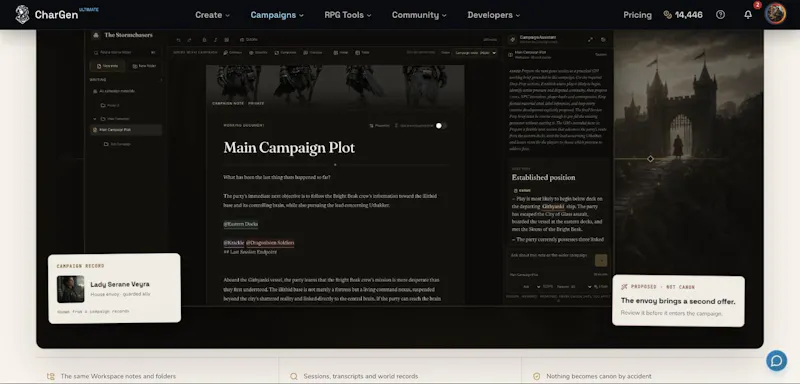Viewport: 800px width, 384px height.
Task: Open the help question mark icon
Action: (720, 15)
